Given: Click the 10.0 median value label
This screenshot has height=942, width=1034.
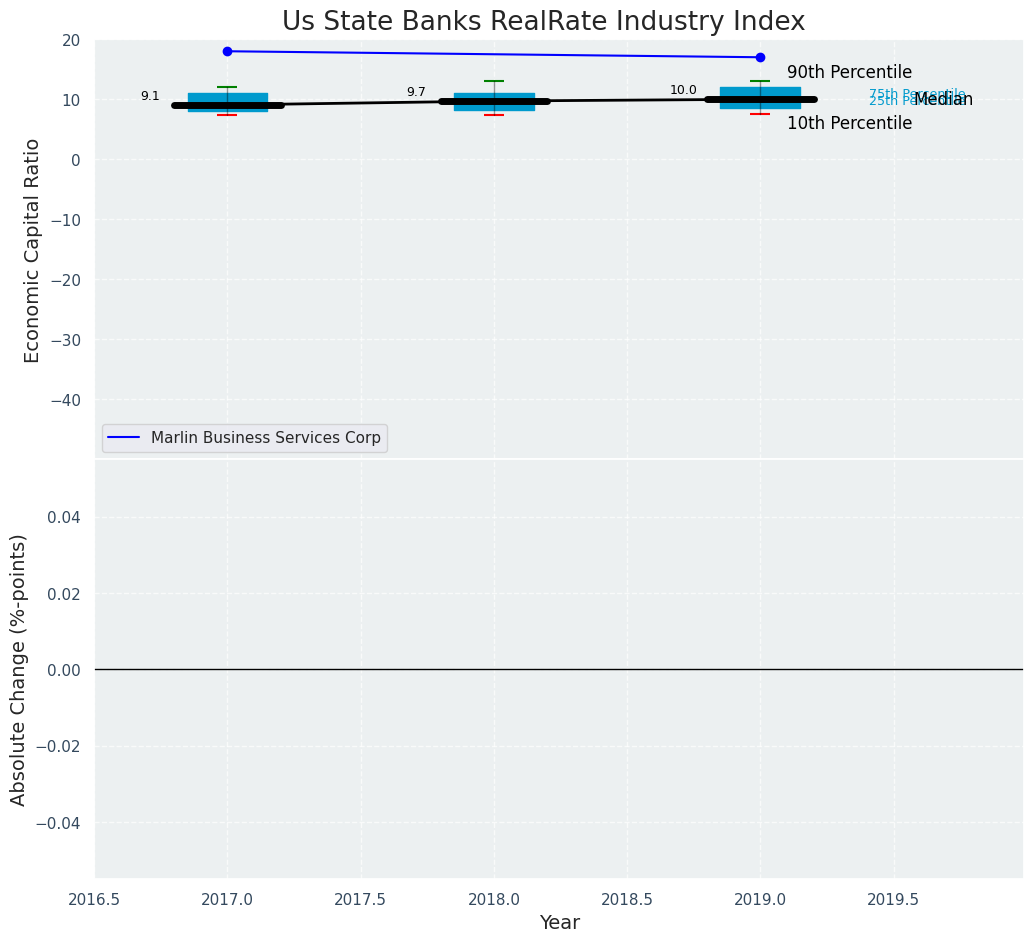Looking at the screenshot, I should (683, 90).
